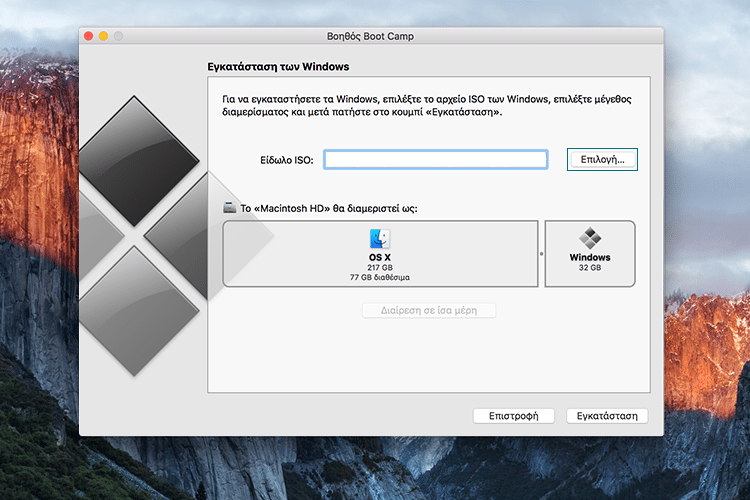Click the Εγκατάσταση button

coord(607,416)
